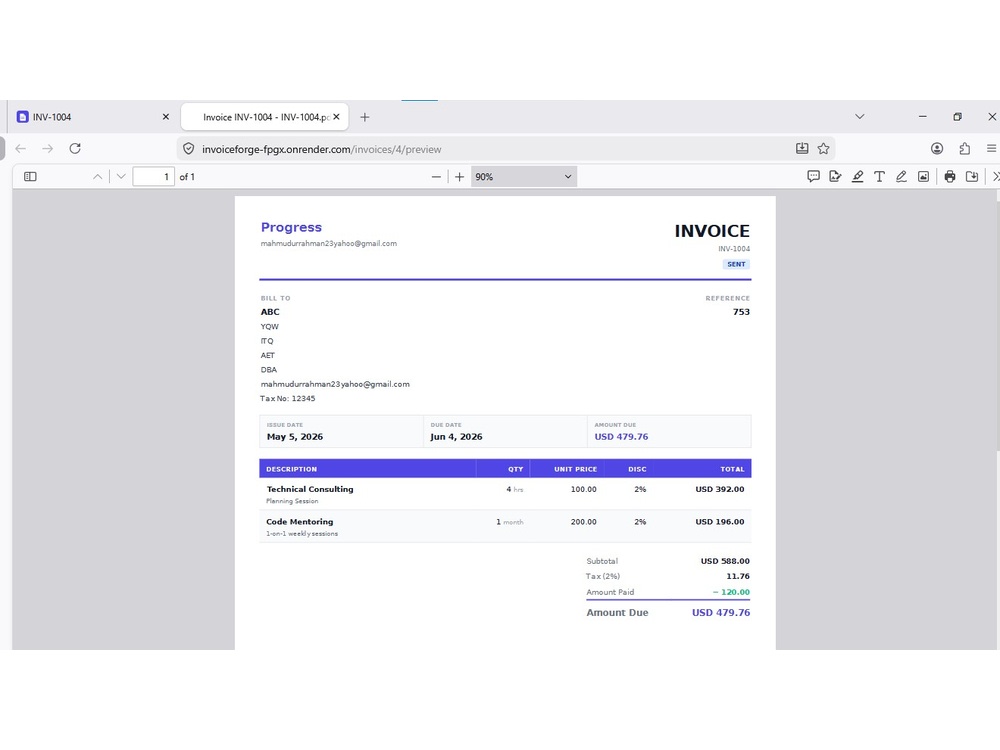This screenshot has height=750, width=1000.
Task: Close the INV-1004 tab
Action: [x=166, y=117]
